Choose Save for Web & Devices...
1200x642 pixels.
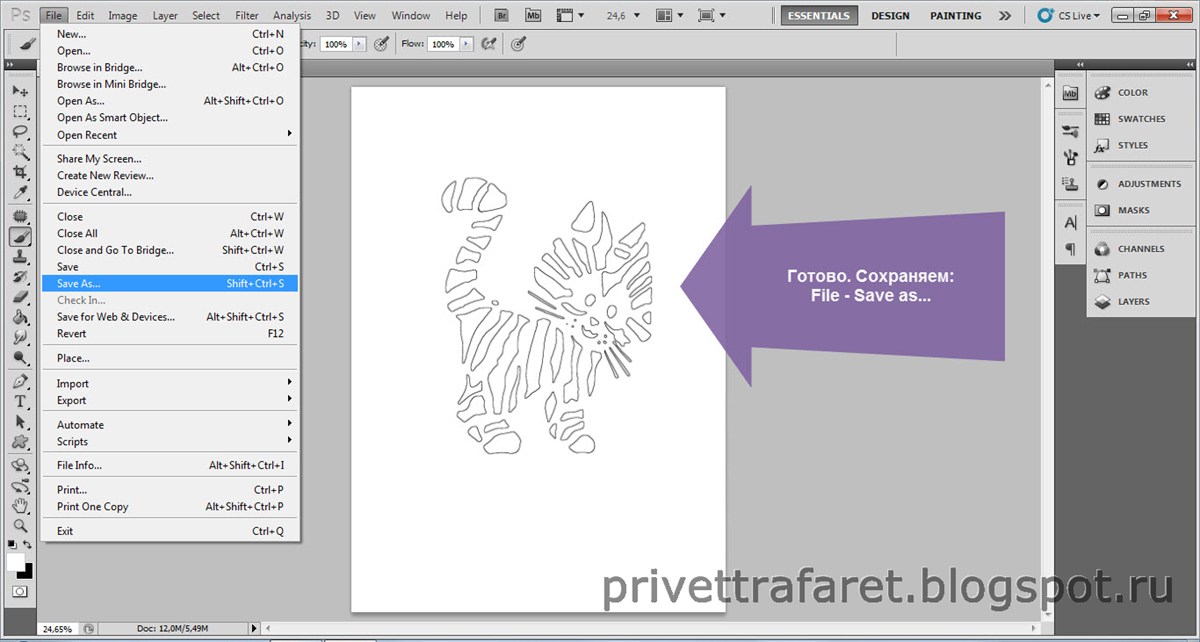170,317
